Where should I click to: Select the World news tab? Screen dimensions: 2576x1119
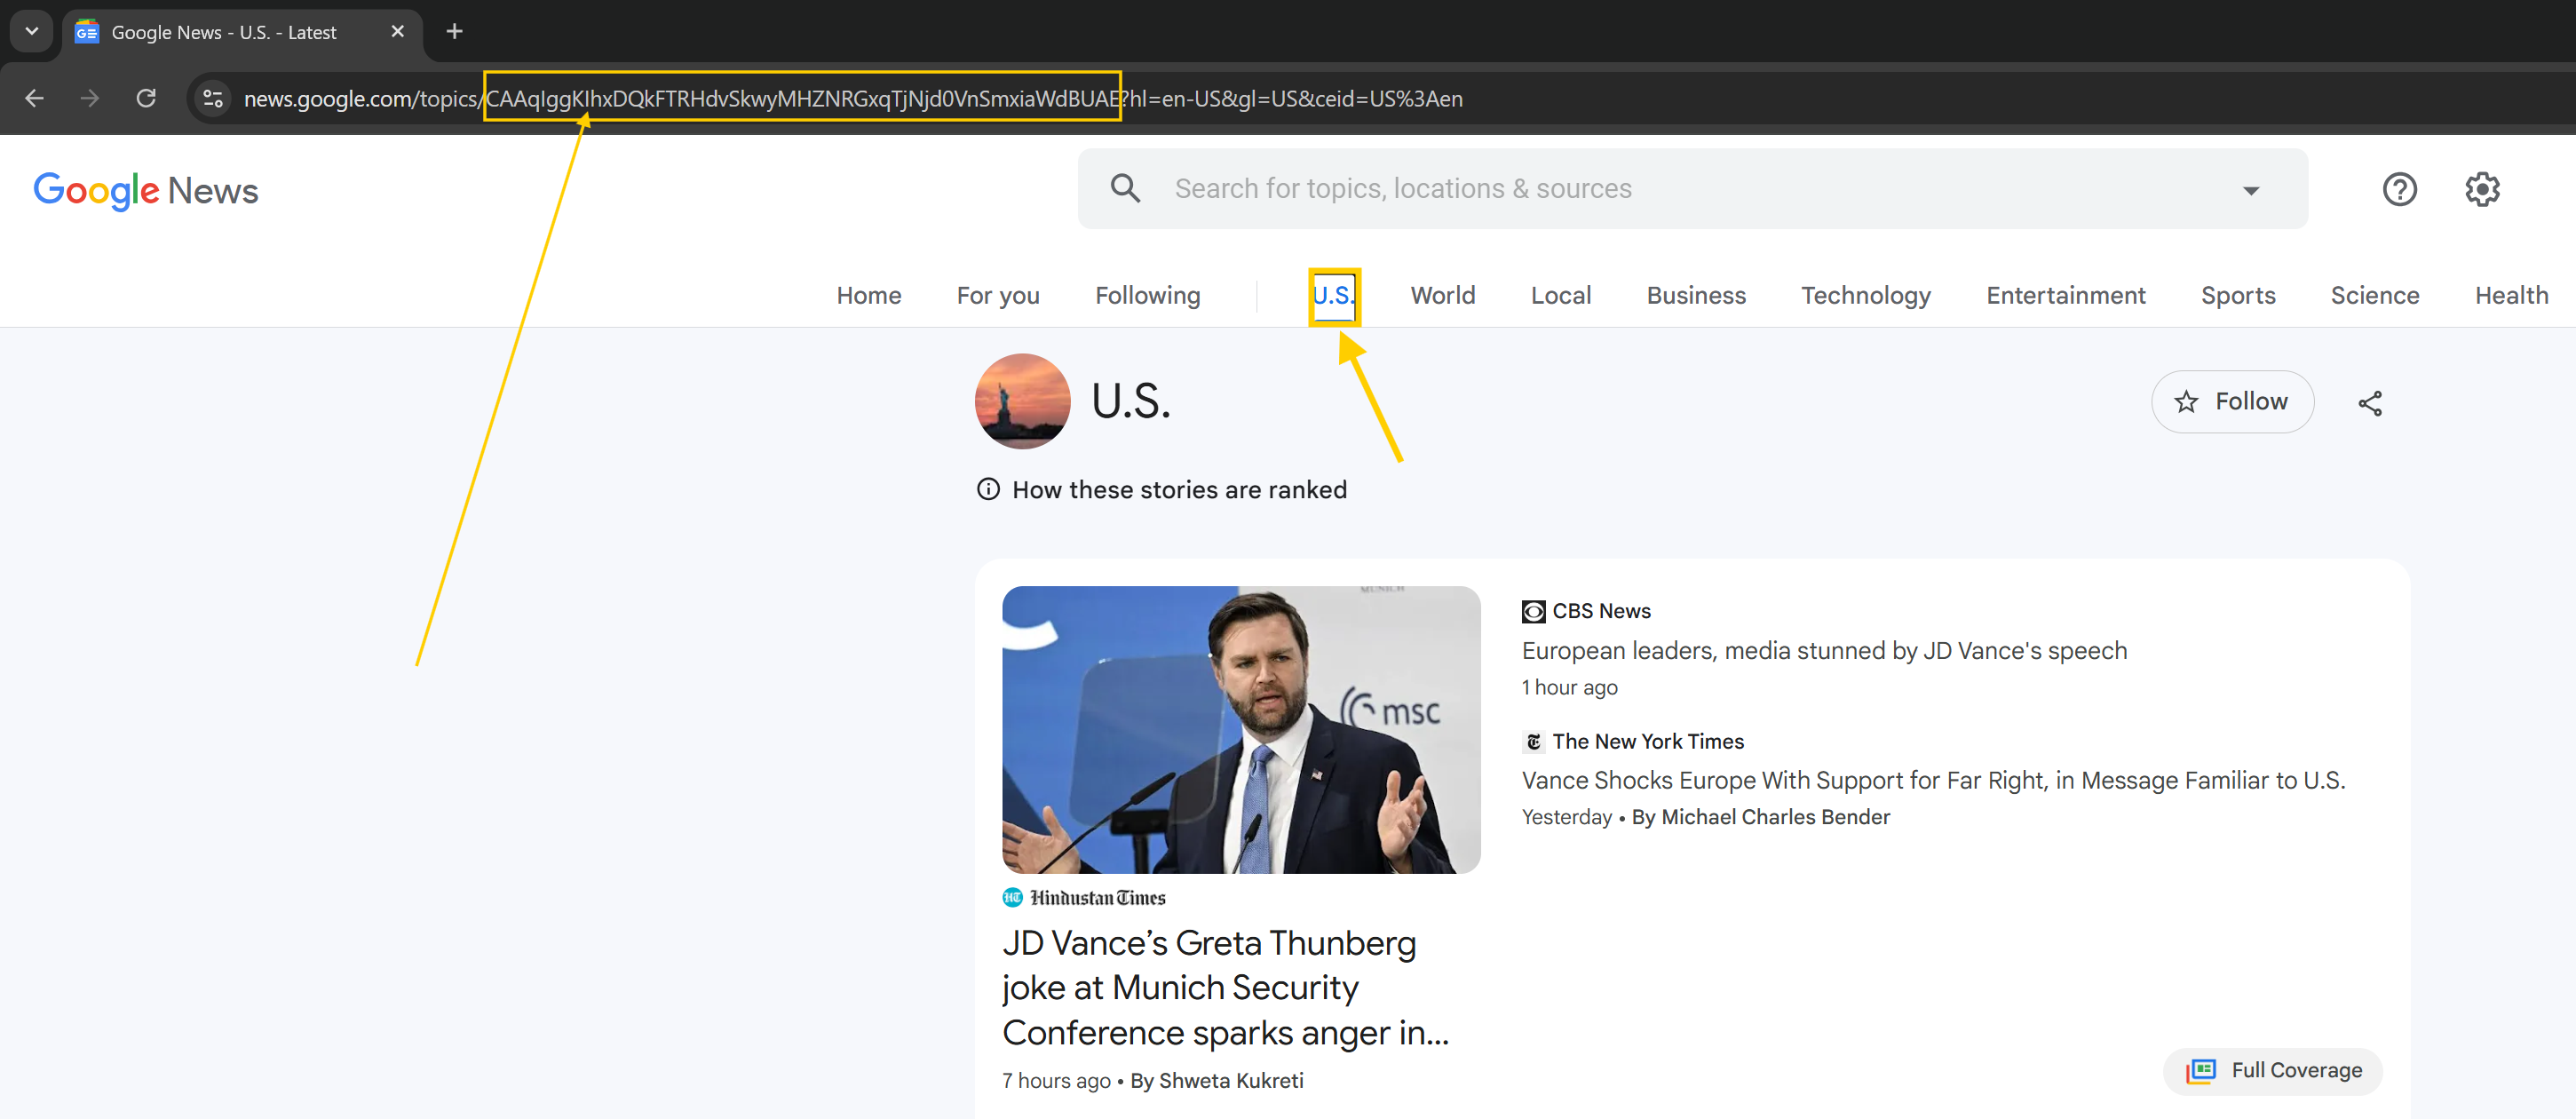click(x=1442, y=296)
